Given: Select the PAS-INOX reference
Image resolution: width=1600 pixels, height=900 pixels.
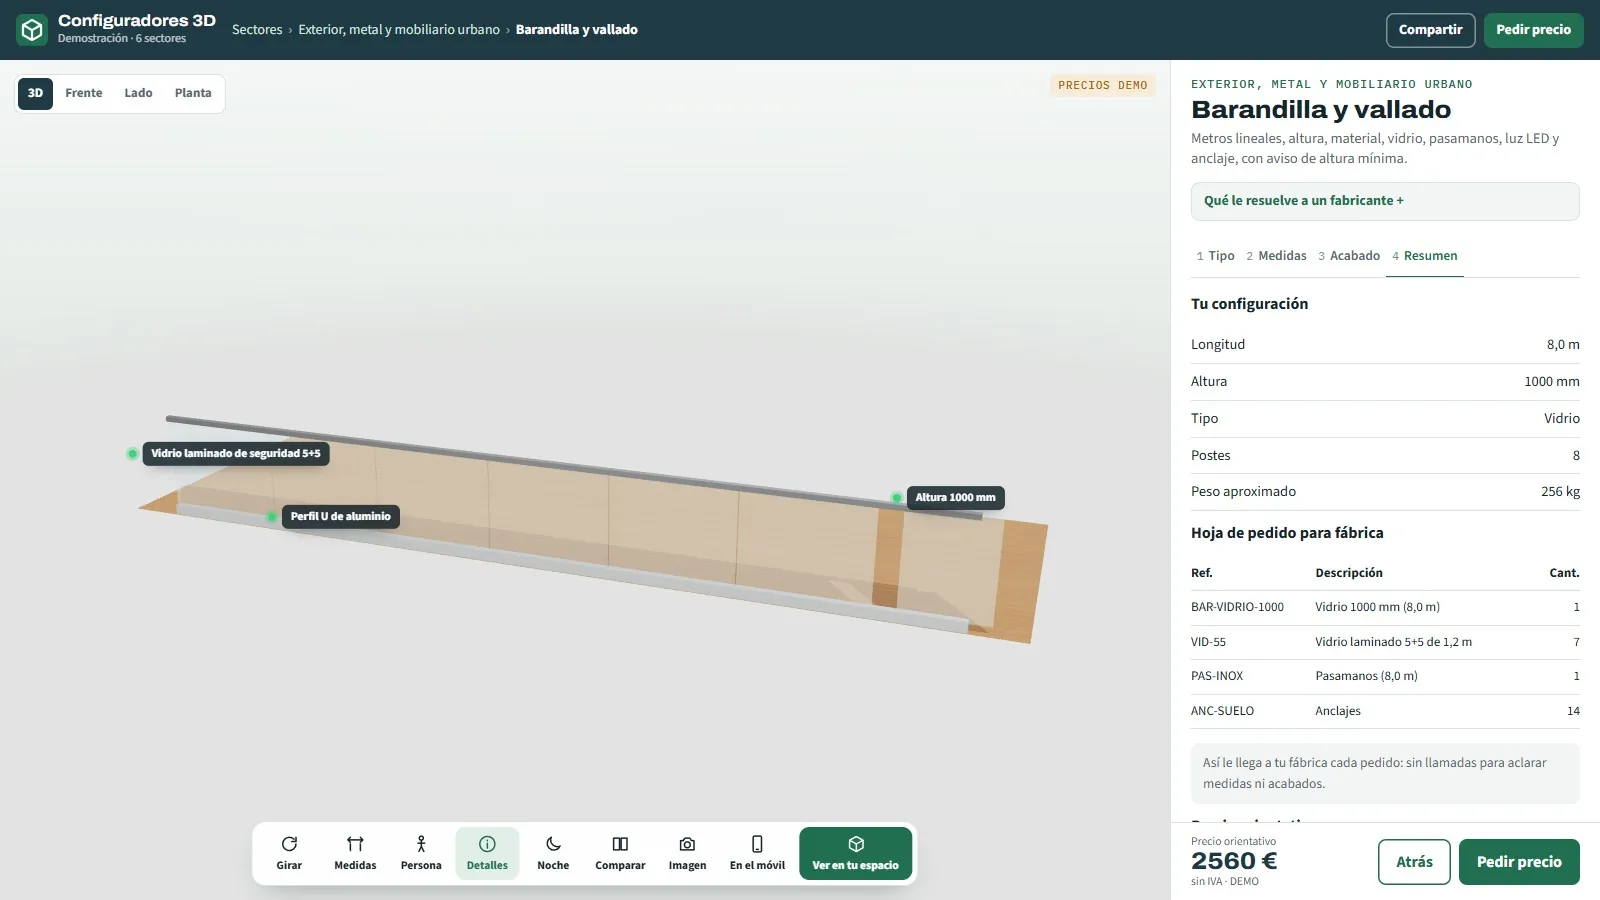Looking at the screenshot, I should [1217, 676].
